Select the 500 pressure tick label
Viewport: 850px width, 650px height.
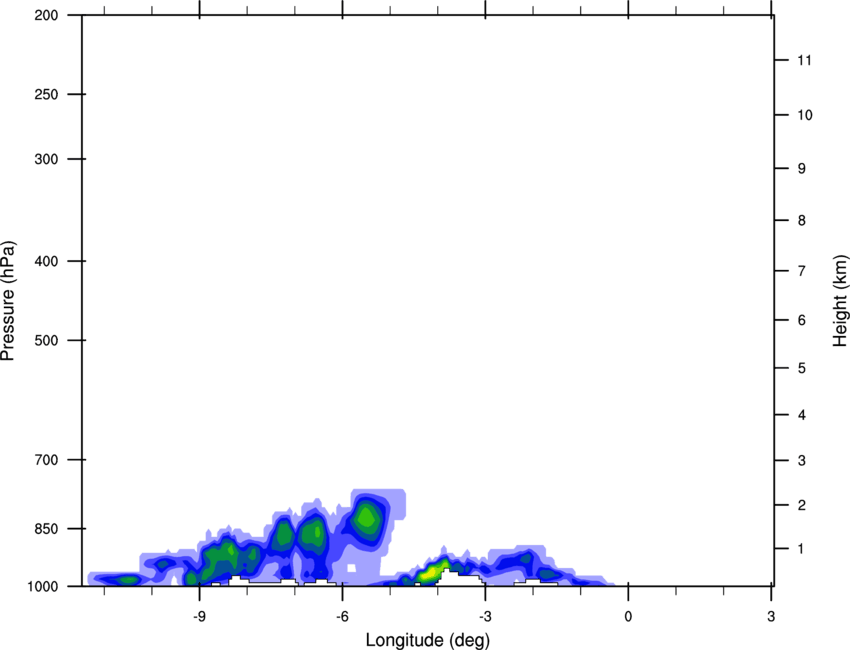click(x=46, y=340)
